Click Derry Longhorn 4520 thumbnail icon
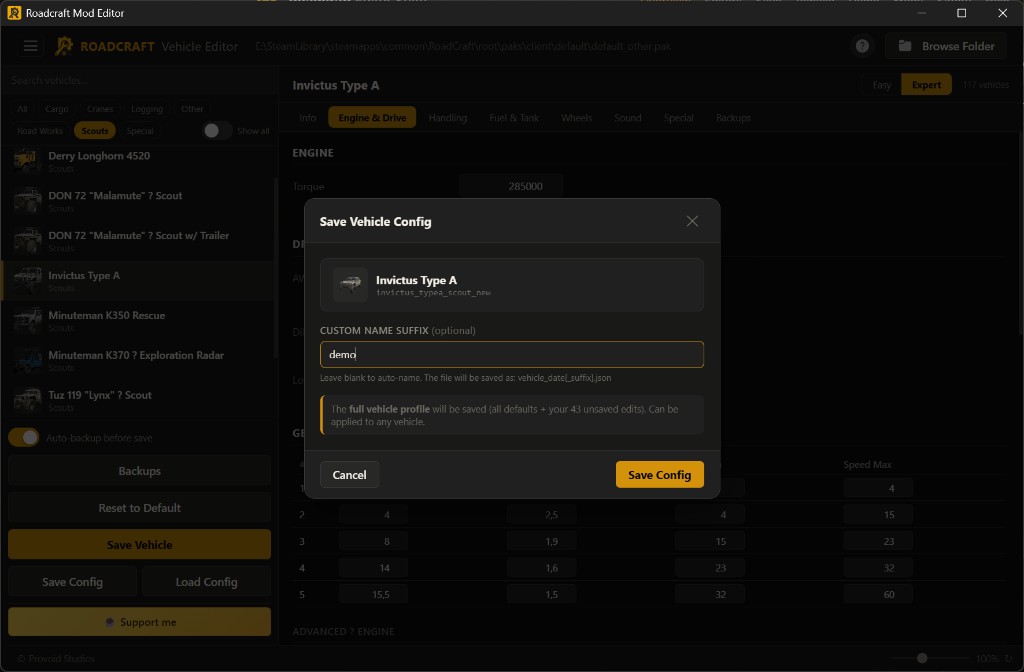 point(27,161)
